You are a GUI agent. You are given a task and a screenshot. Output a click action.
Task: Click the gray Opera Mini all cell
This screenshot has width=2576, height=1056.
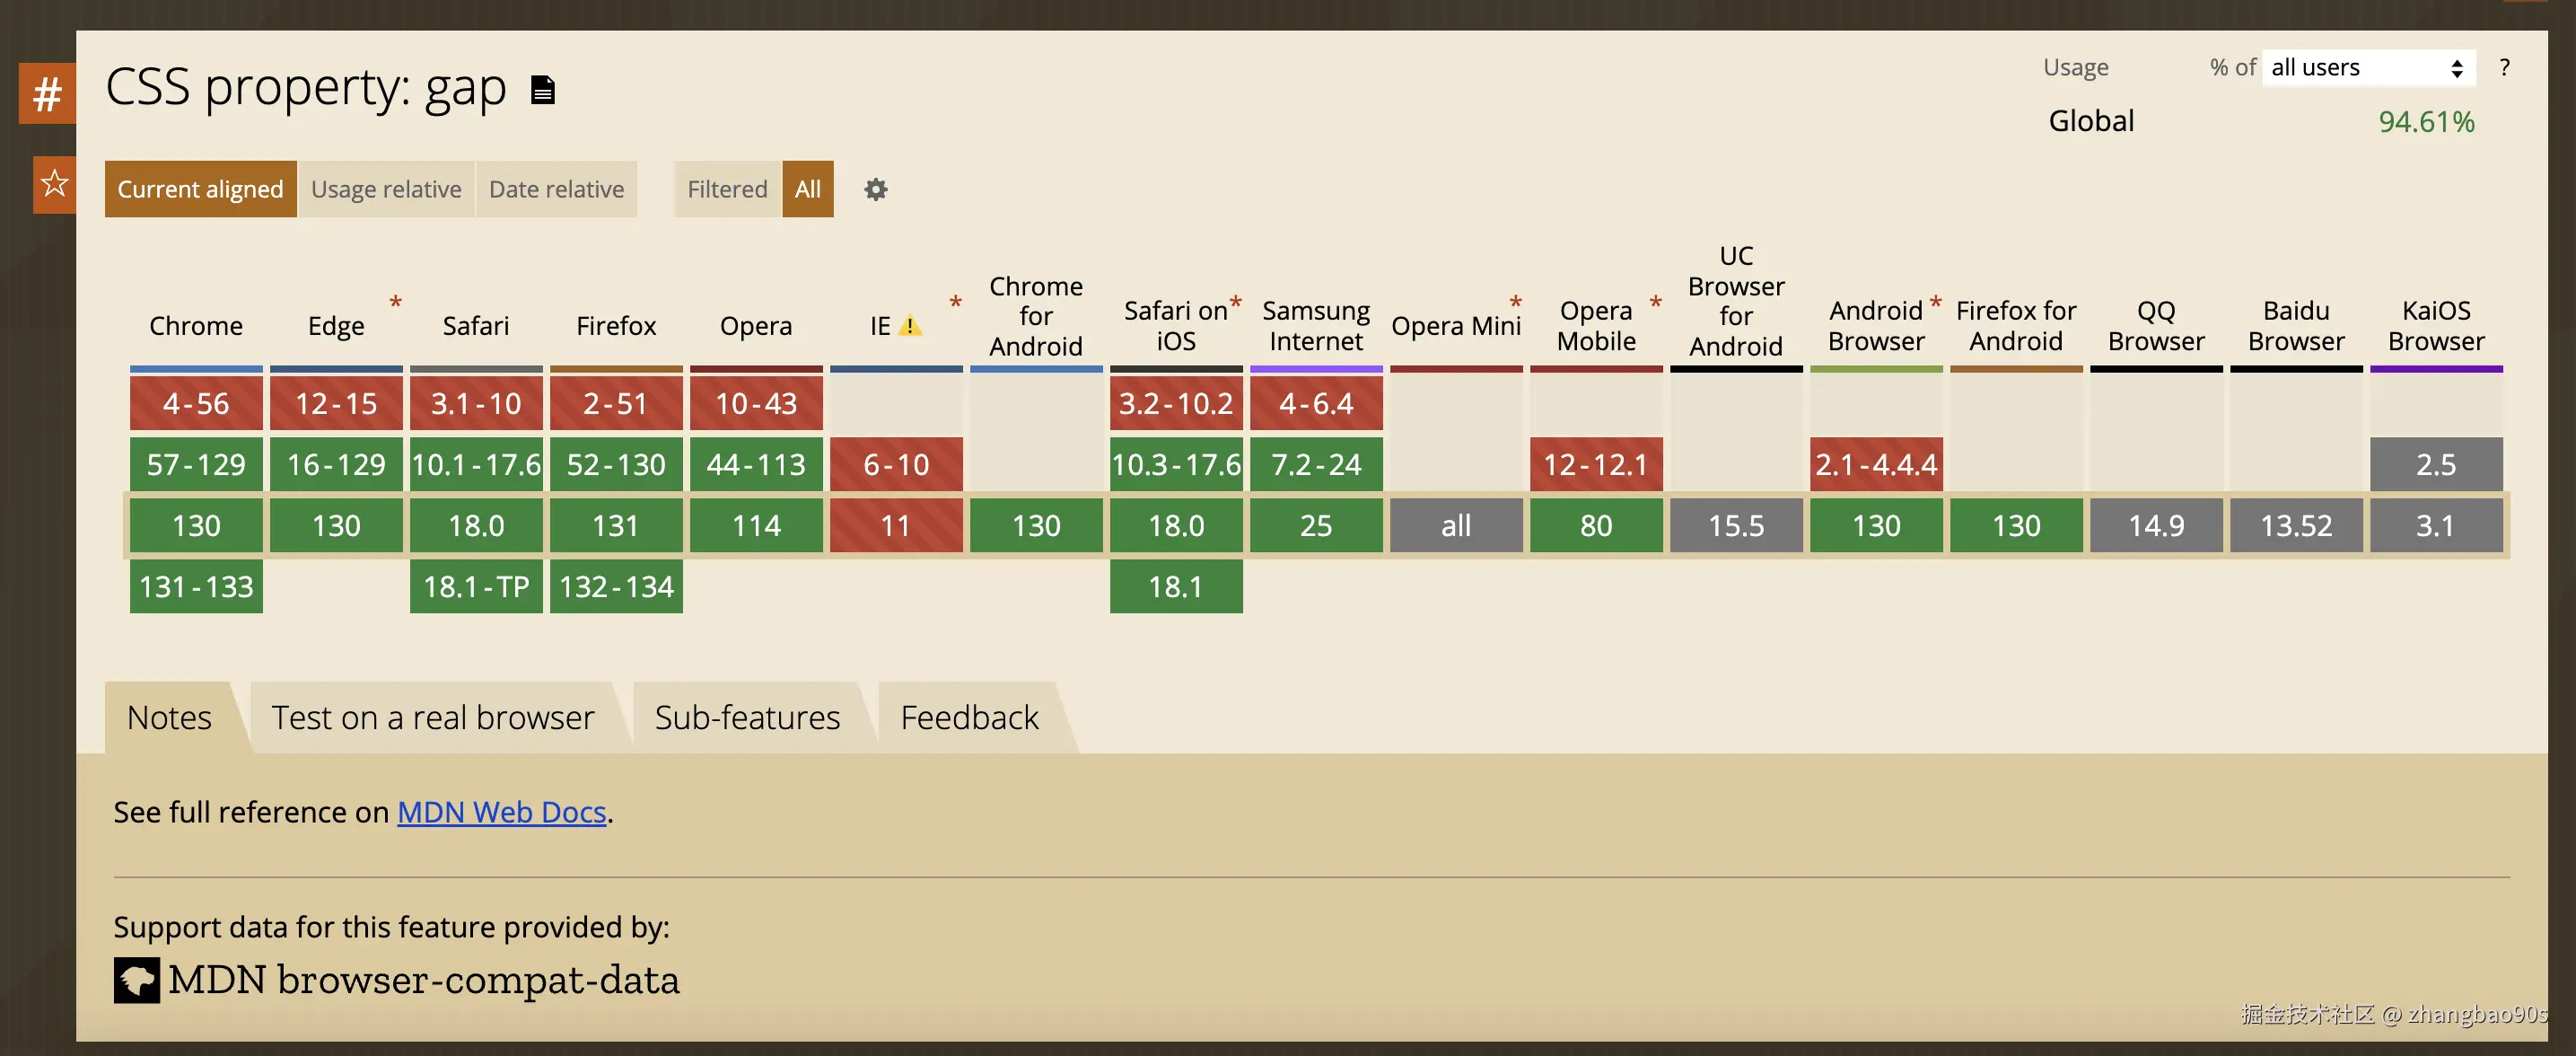(x=1456, y=525)
